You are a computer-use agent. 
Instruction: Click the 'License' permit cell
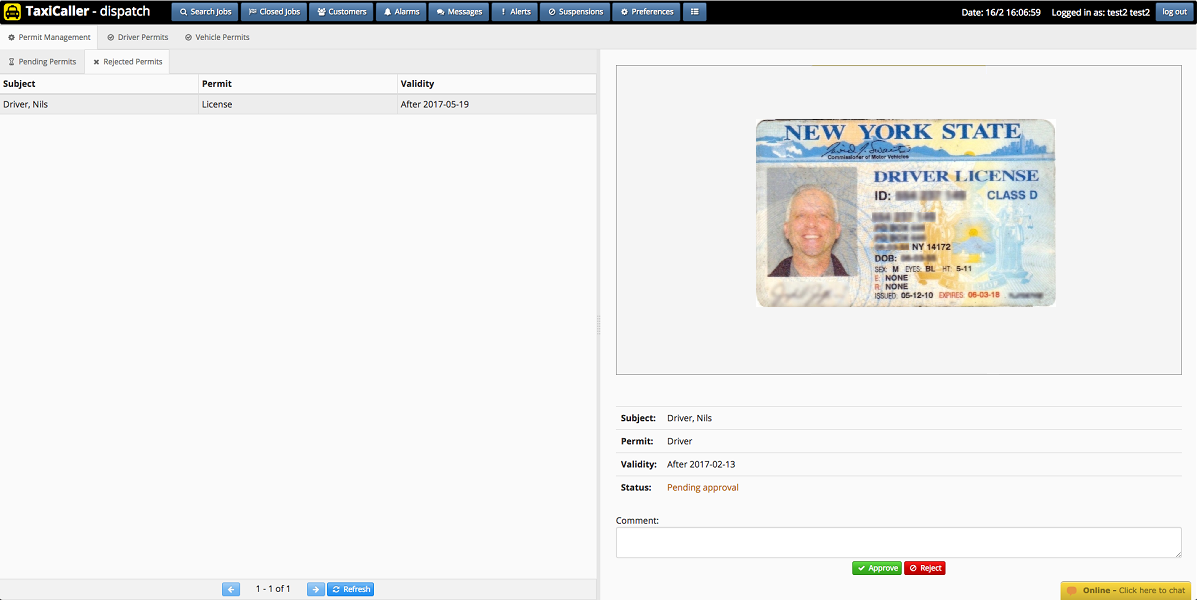pos(298,105)
